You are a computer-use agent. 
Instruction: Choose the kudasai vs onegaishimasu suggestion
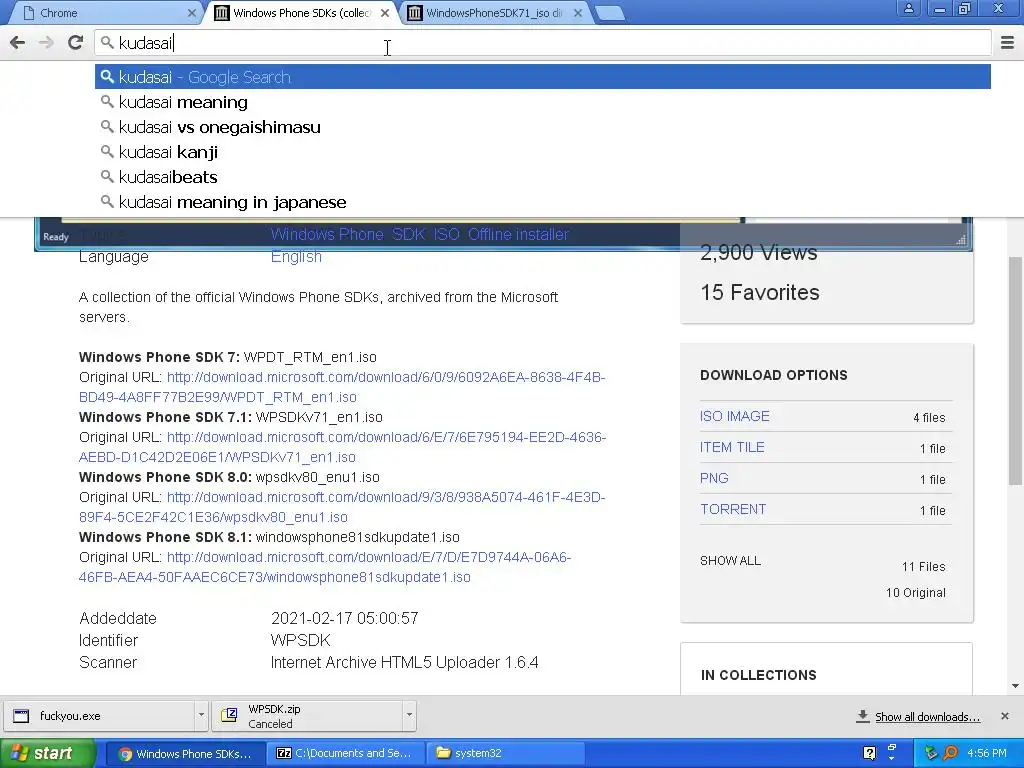coord(543,127)
